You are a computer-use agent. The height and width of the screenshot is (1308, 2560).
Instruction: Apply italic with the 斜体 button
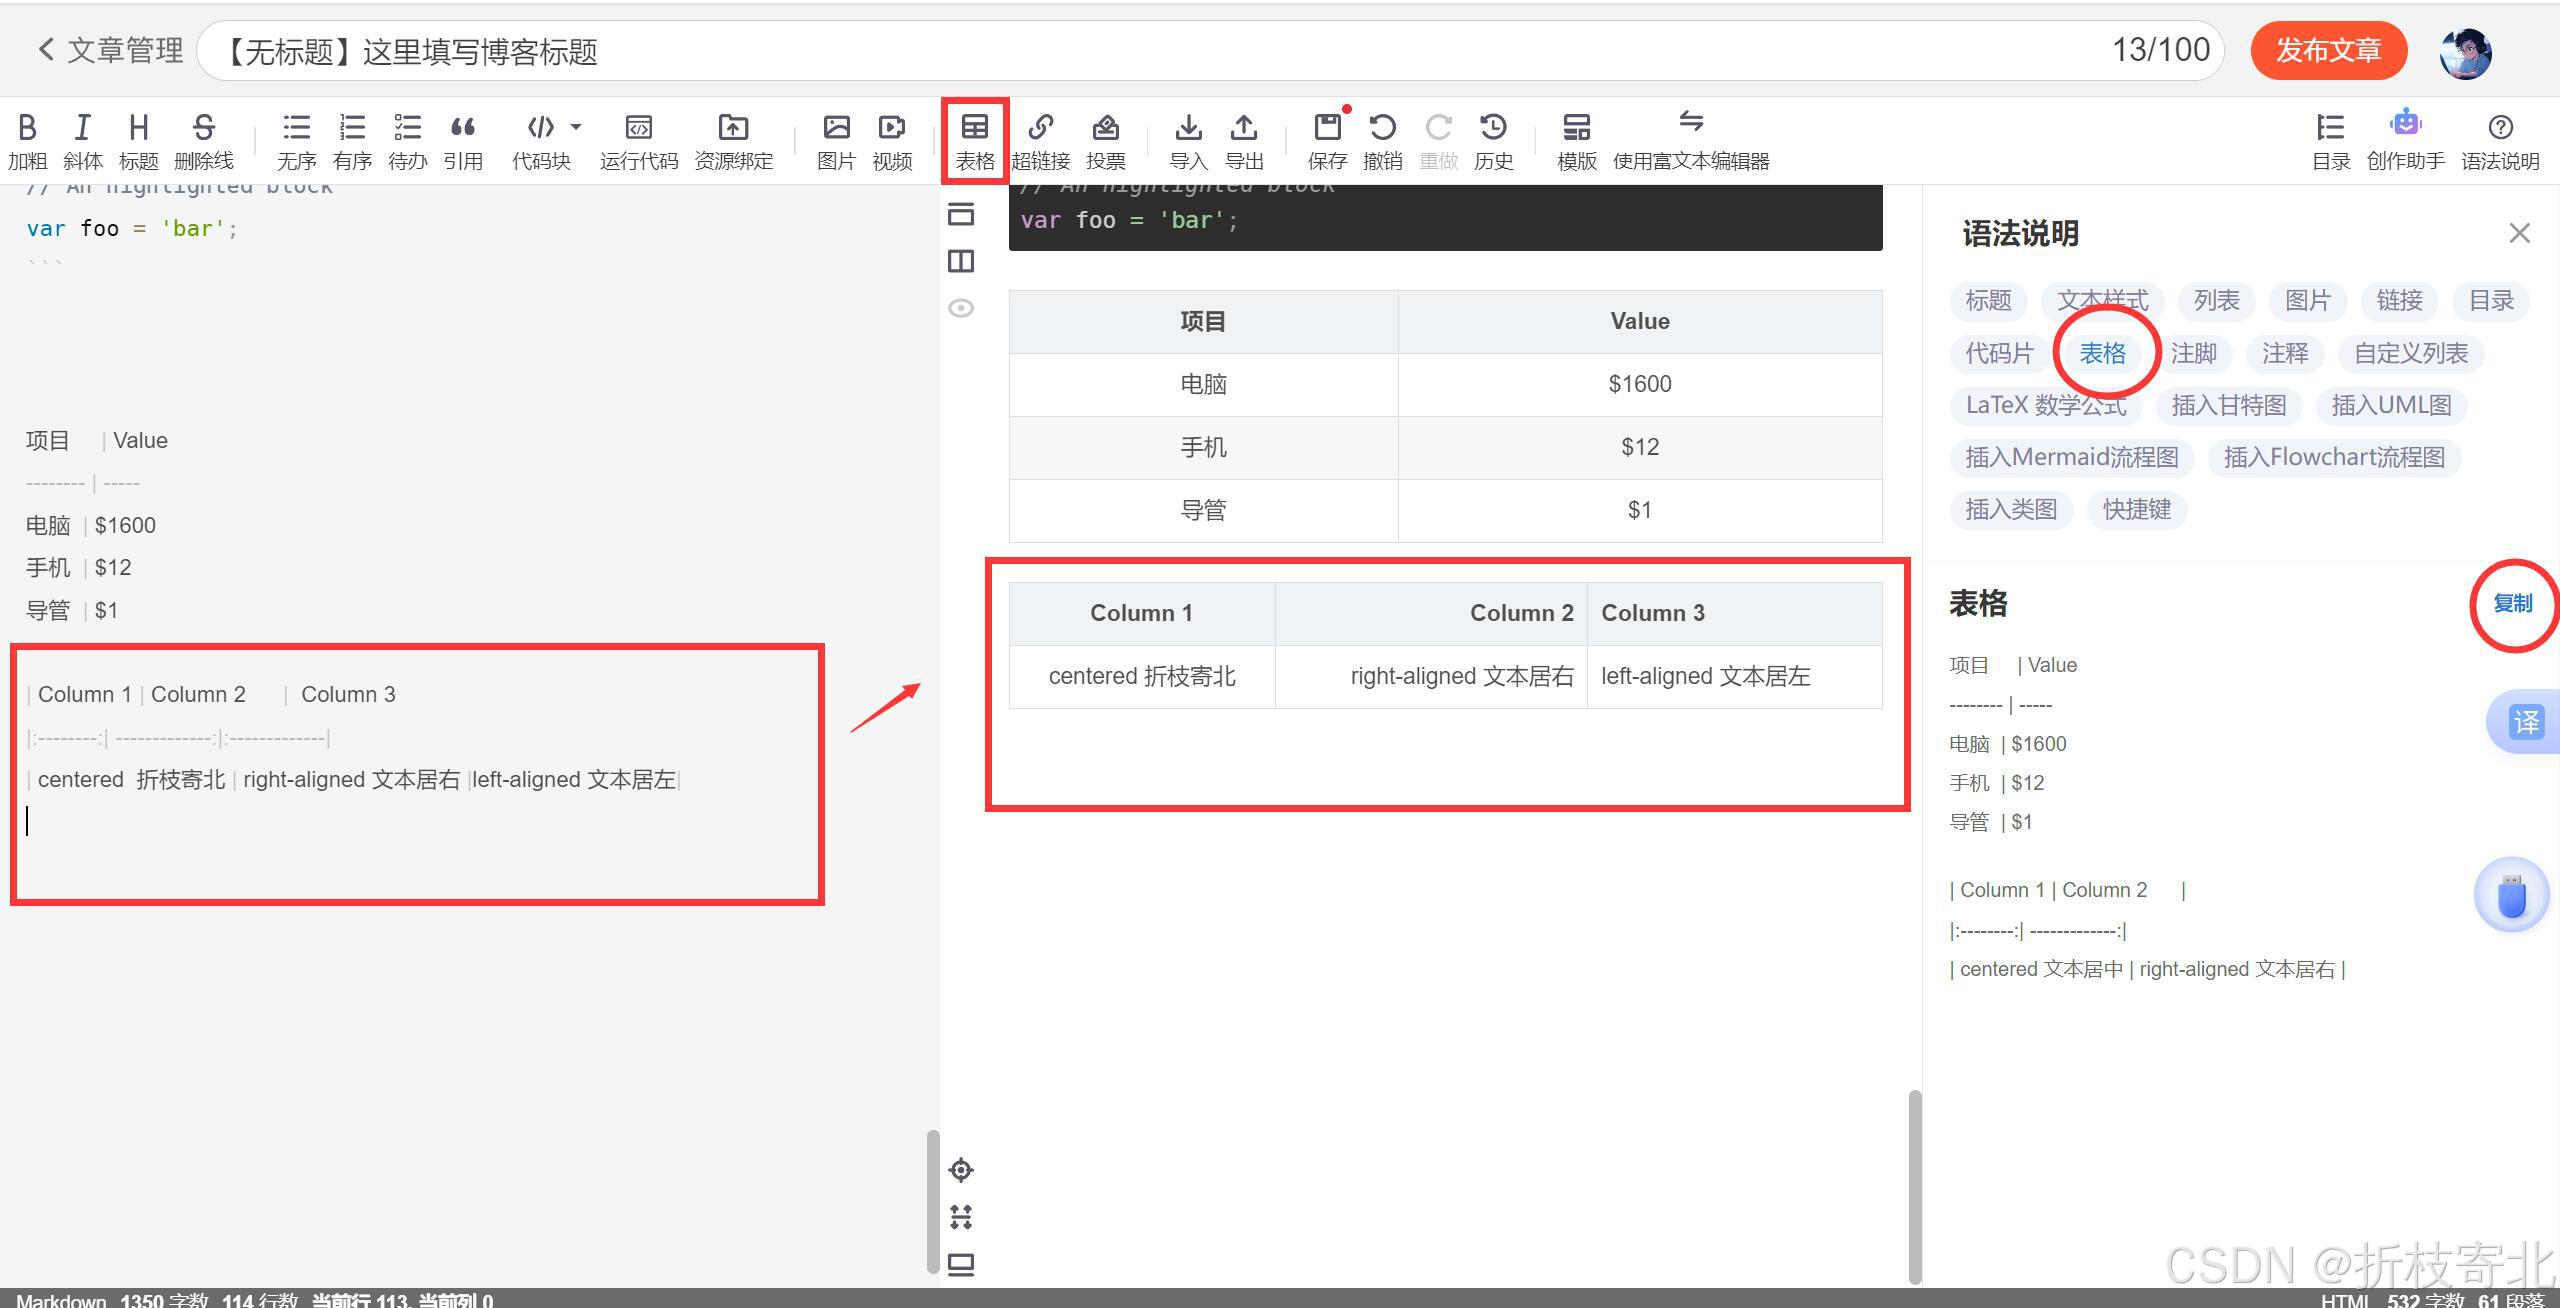point(82,141)
